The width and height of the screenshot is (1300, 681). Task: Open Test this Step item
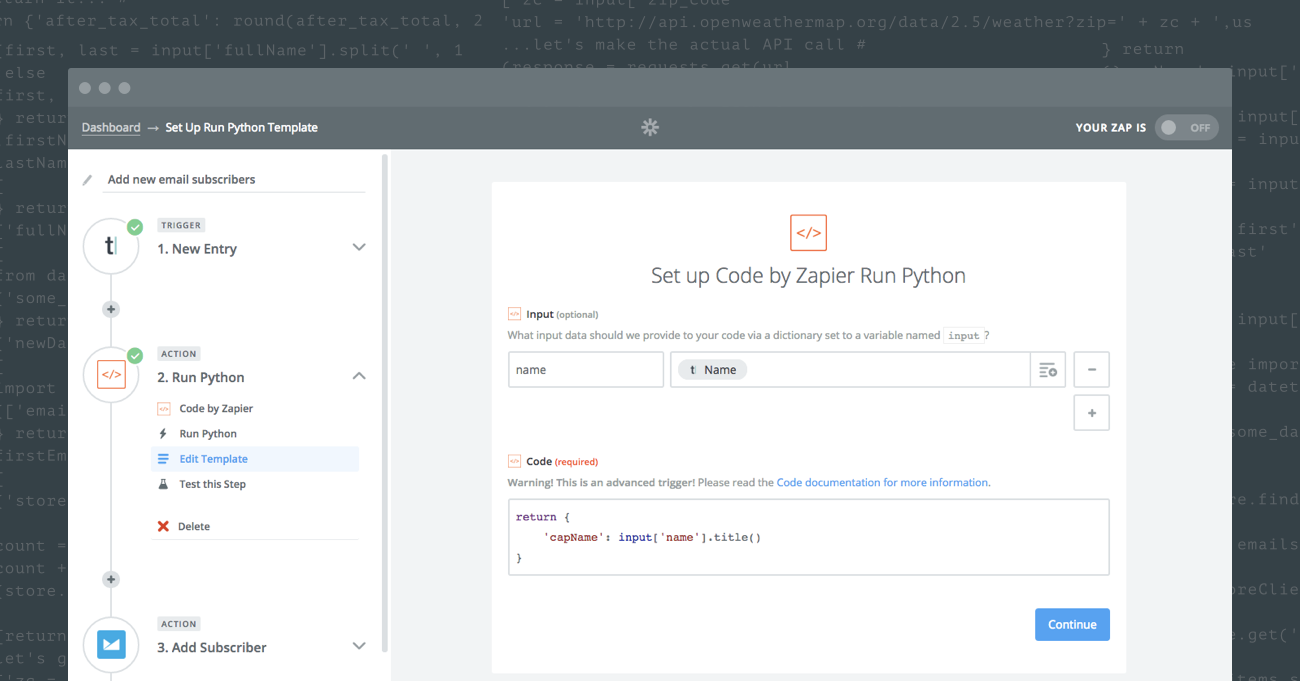tap(212, 484)
